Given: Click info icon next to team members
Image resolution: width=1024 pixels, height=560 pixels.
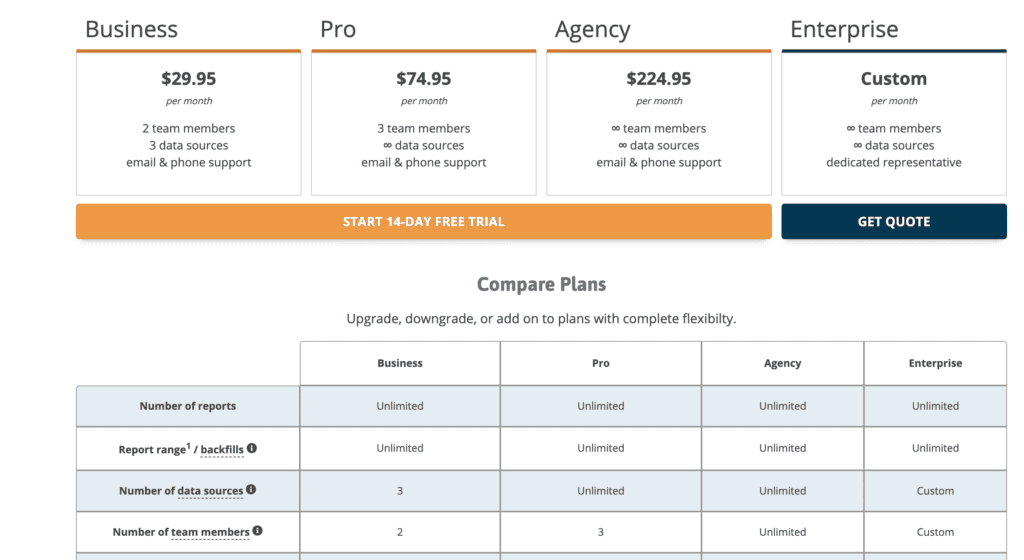Looking at the screenshot, I should click(x=258, y=531).
